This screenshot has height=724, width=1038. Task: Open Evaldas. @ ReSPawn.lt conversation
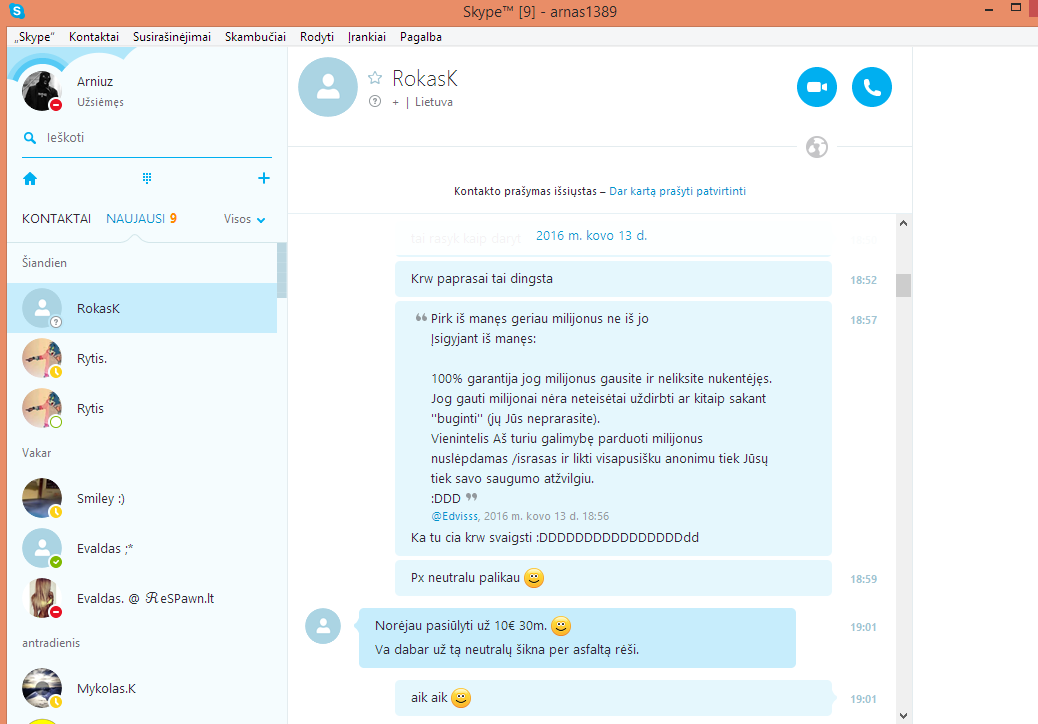pos(142,598)
